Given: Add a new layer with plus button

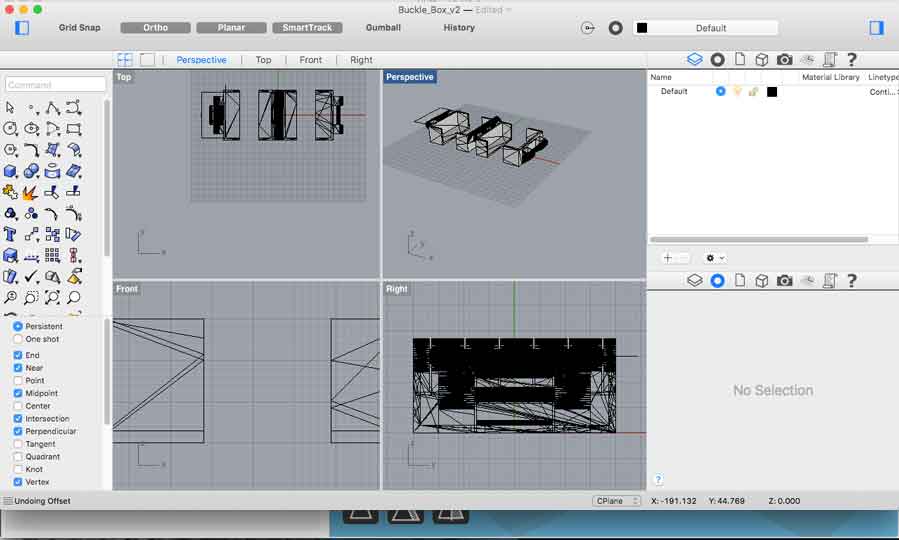Looking at the screenshot, I should (667, 258).
